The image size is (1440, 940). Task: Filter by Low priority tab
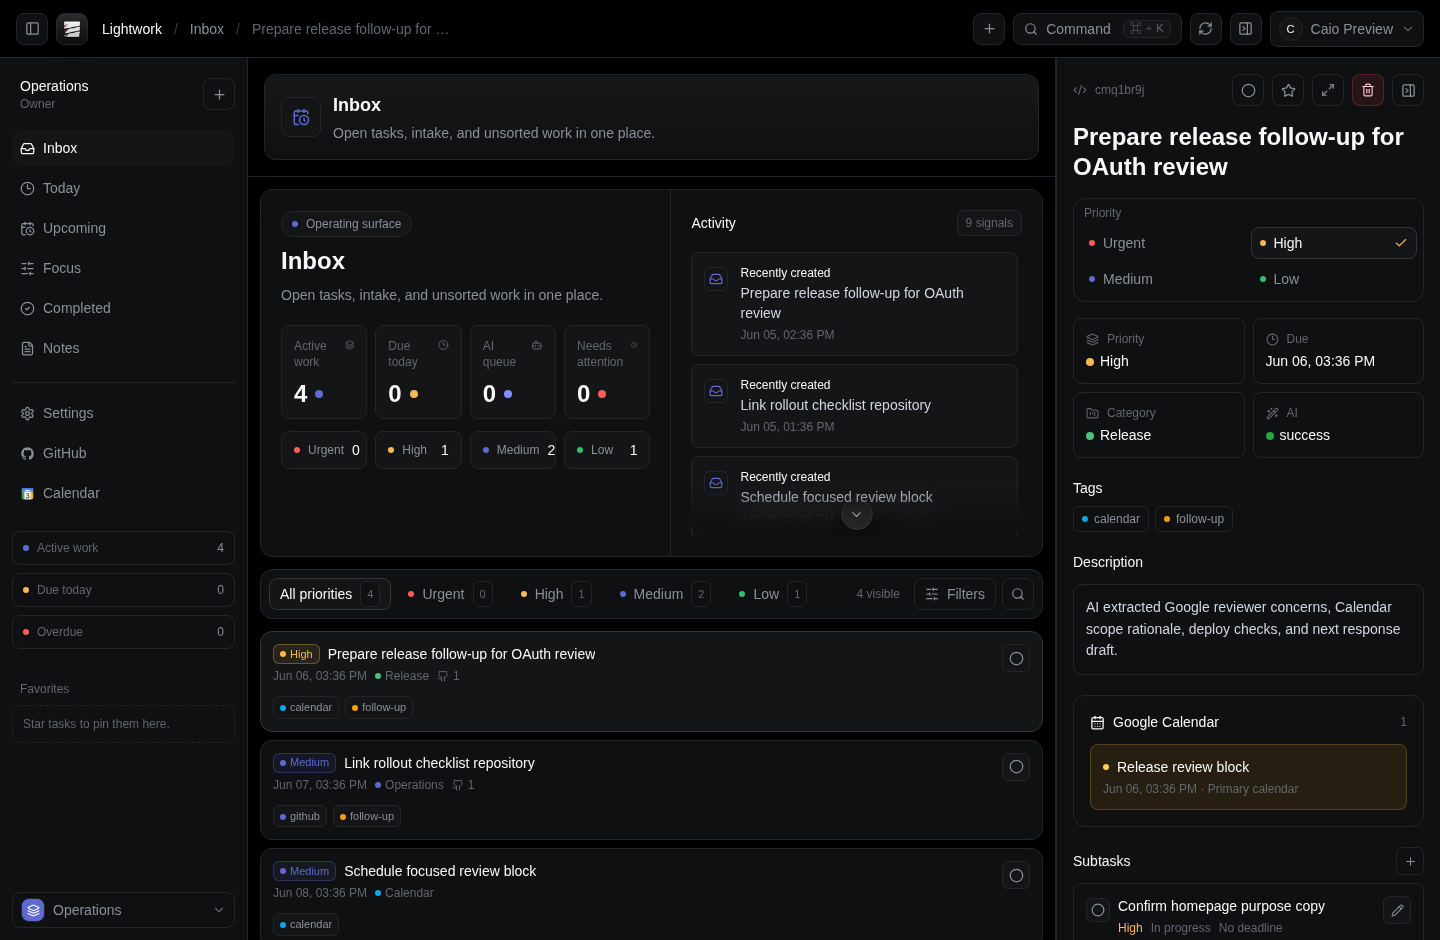pos(772,594)
